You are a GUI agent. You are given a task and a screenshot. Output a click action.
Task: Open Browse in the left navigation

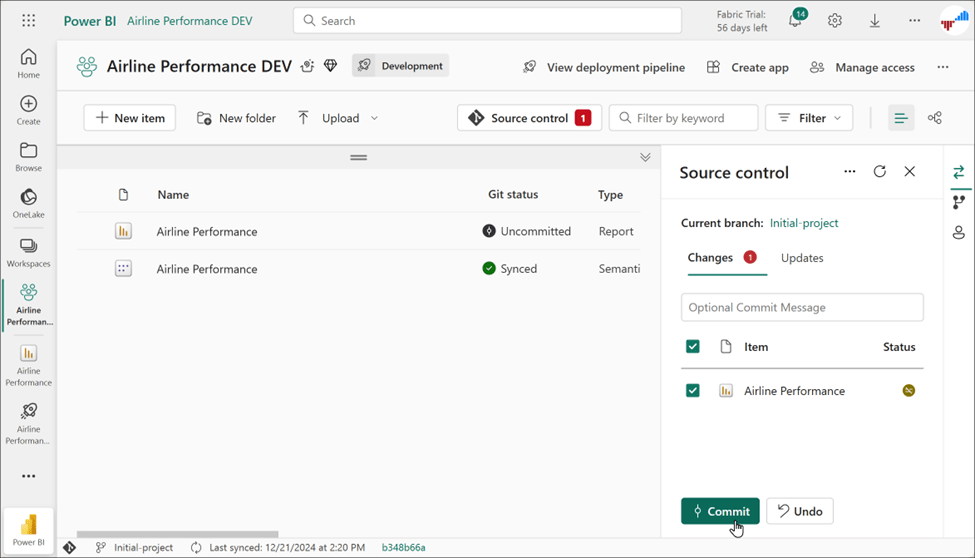point(29,157)
